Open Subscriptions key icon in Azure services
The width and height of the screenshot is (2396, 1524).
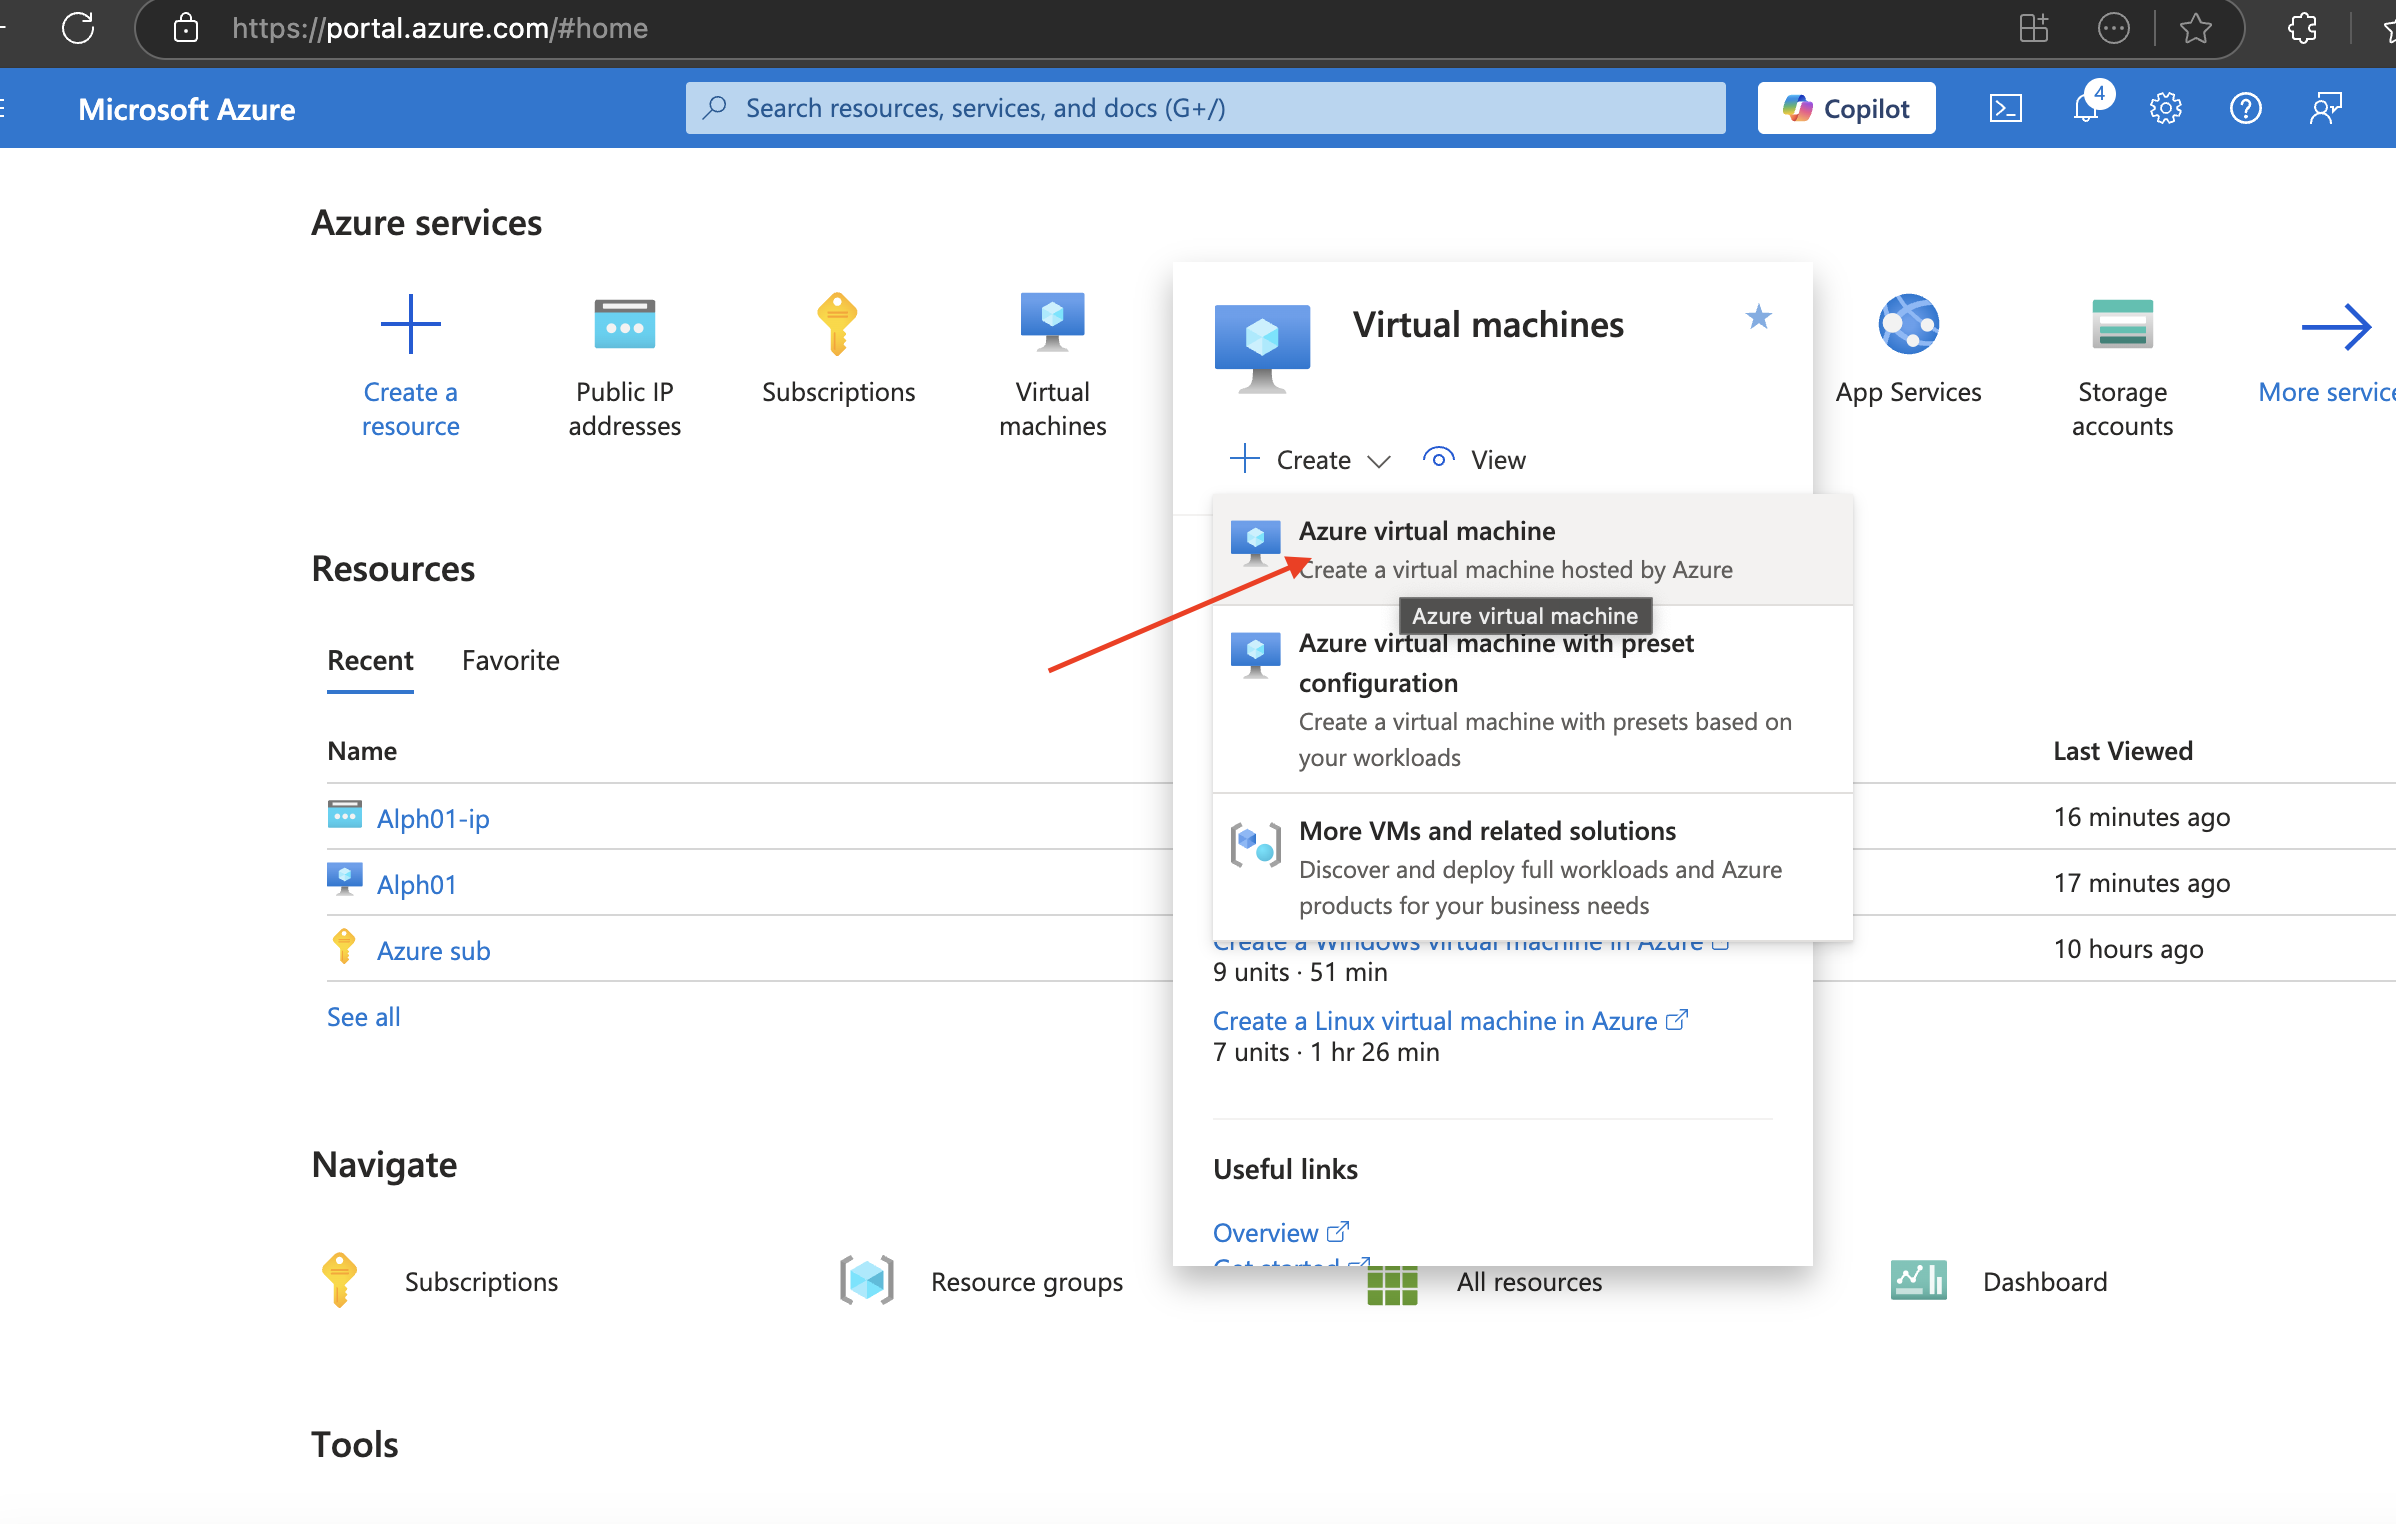tap(838, 324)
